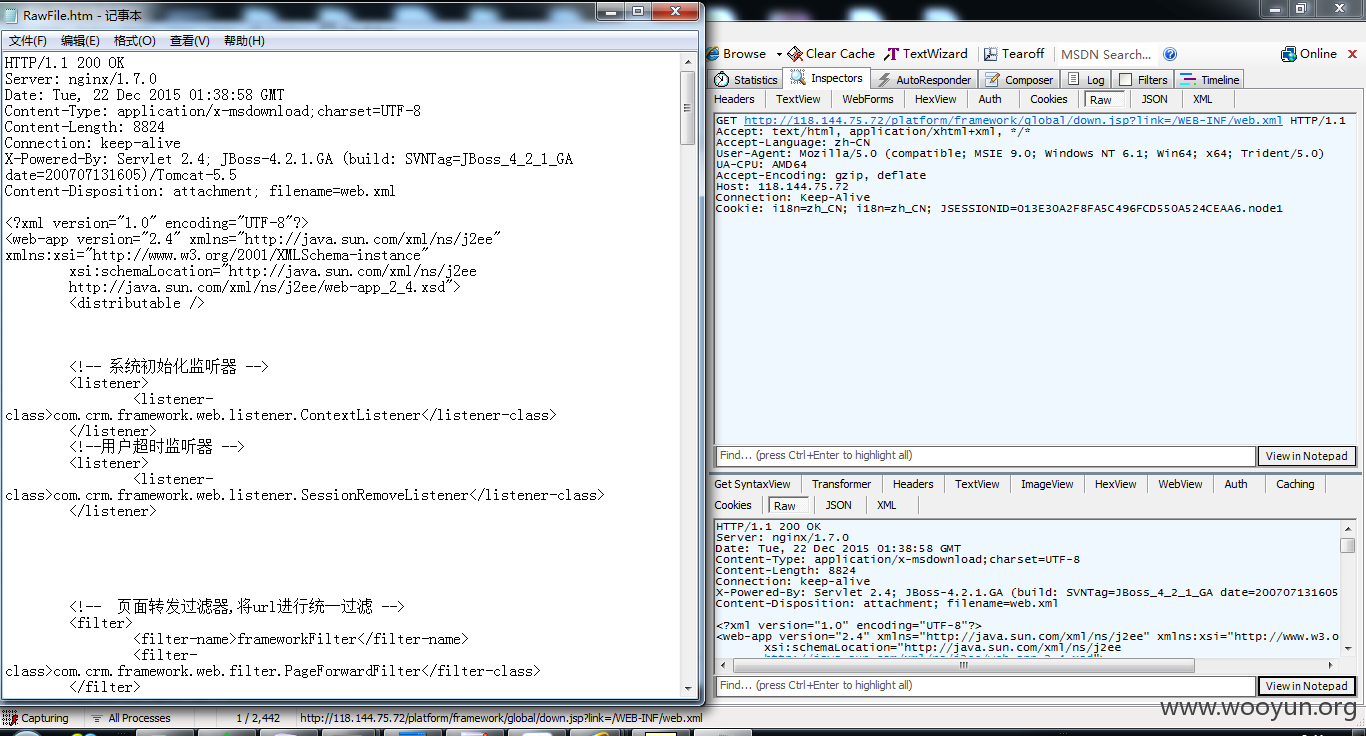The width and height of the screenshot is (1366, 736).
Task: Click the Browse toolbar button with the IE icon
Action: click(736, 54)
